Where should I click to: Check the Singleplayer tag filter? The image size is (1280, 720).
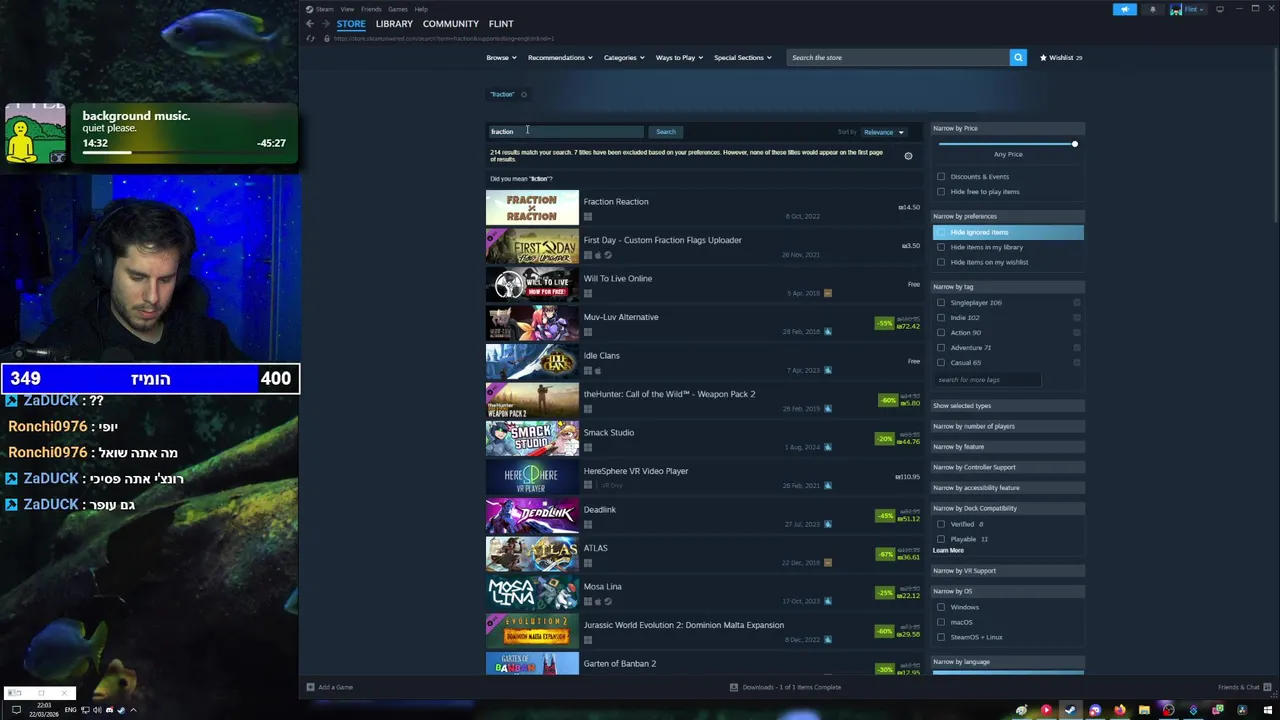pos(941,303)
